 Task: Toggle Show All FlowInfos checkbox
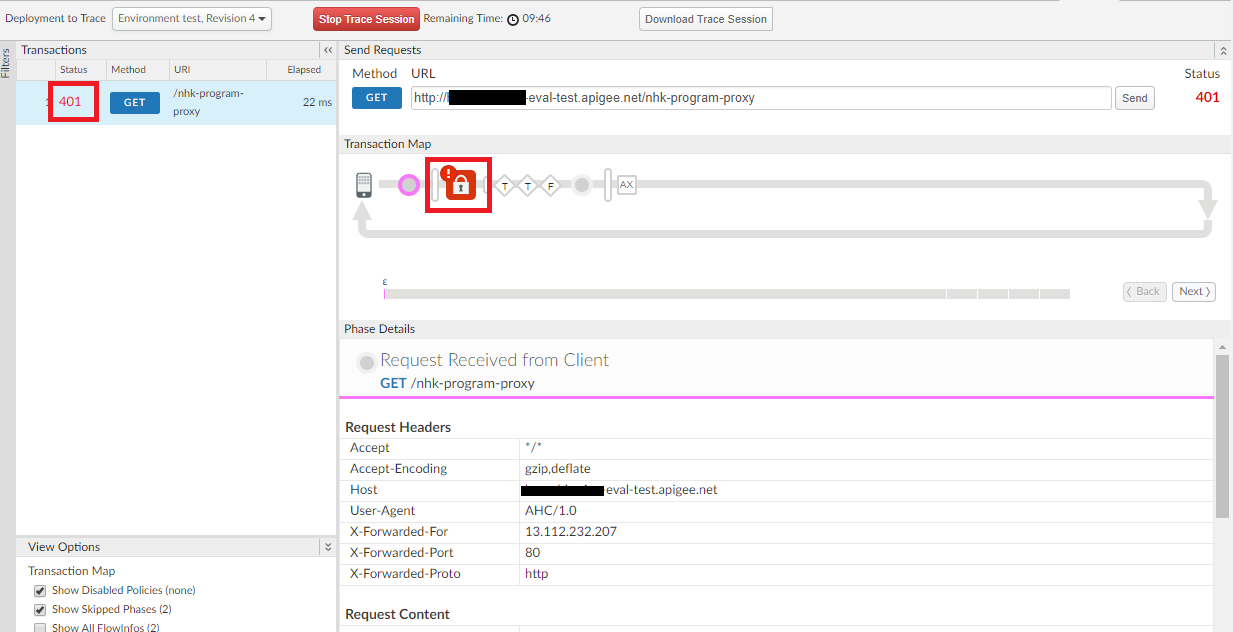coord(40,628)
